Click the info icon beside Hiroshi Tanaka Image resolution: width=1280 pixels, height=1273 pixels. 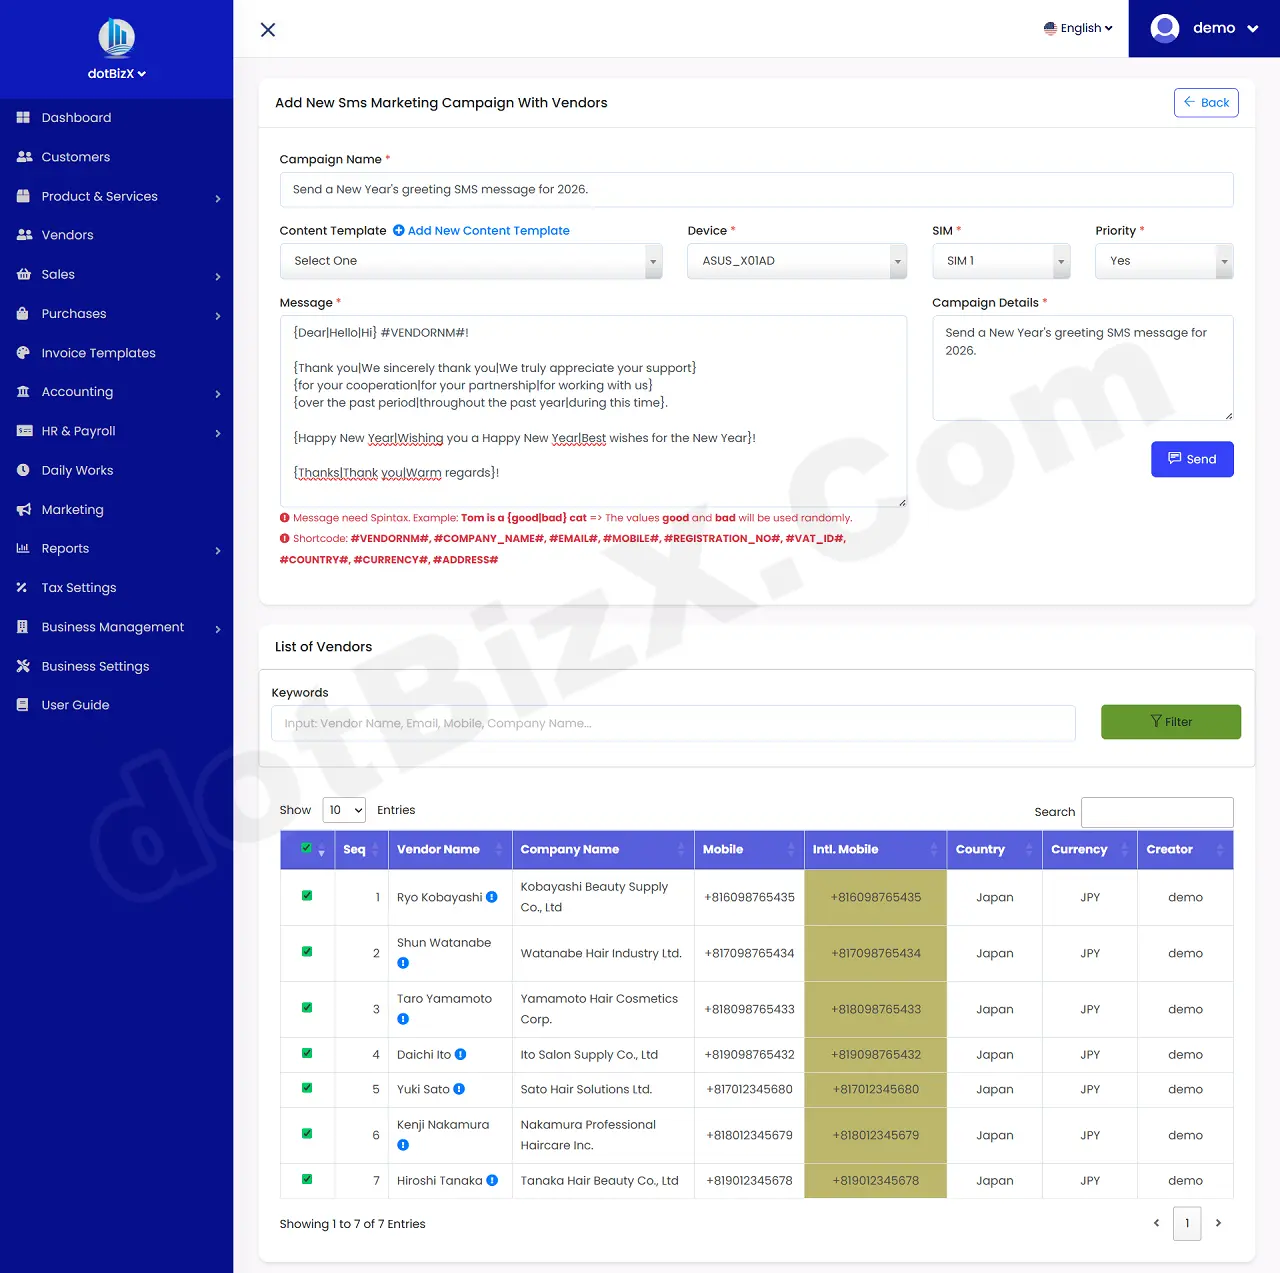(491, 1180)
